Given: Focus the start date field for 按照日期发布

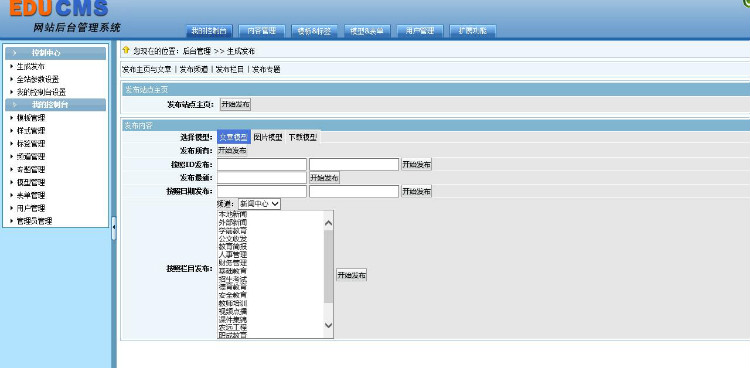Looking at the screenshot, I should coord(262,191).
